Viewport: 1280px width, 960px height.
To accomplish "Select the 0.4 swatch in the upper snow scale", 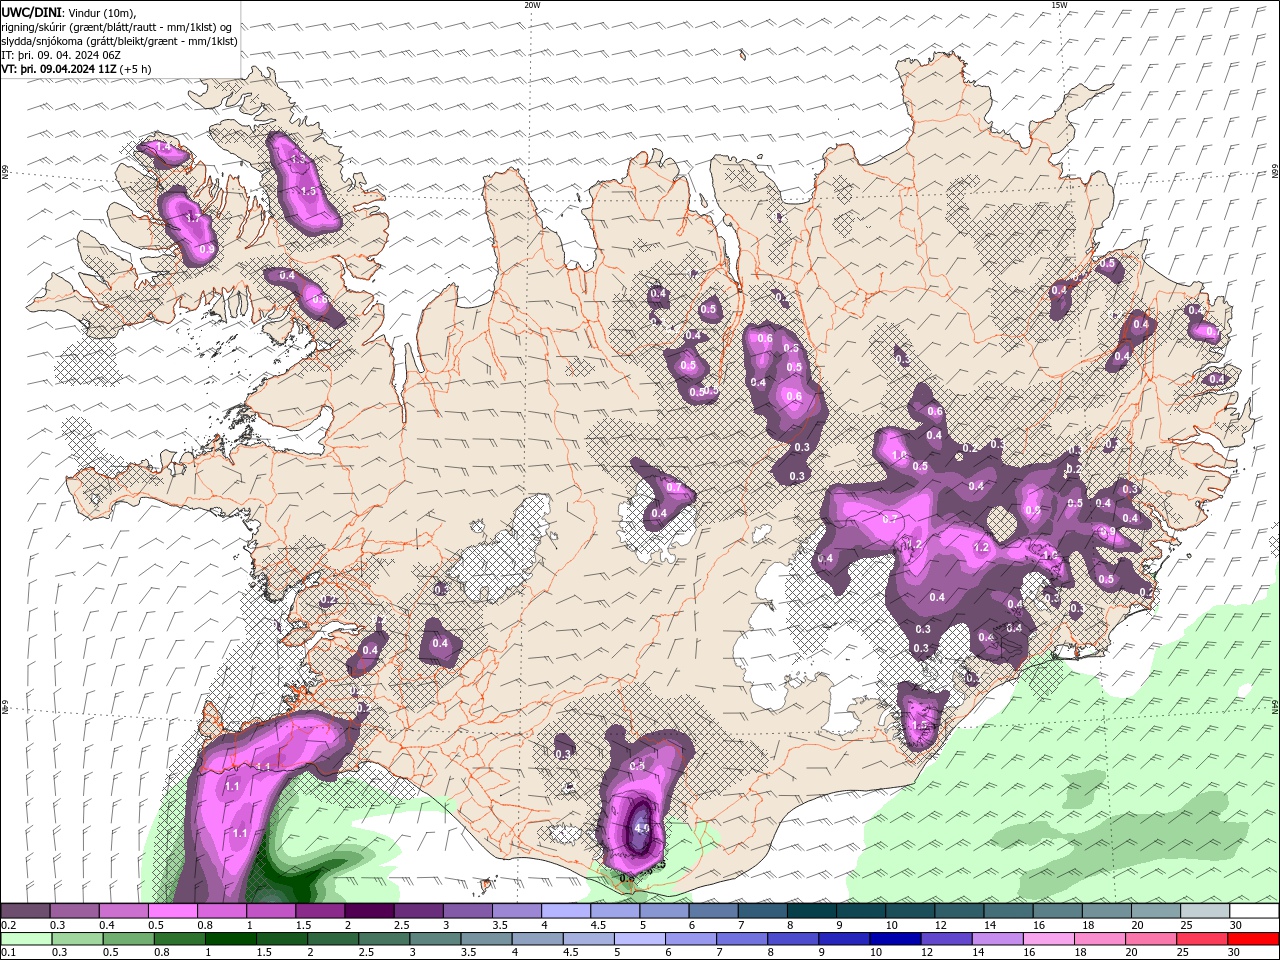I will [123, 911].
